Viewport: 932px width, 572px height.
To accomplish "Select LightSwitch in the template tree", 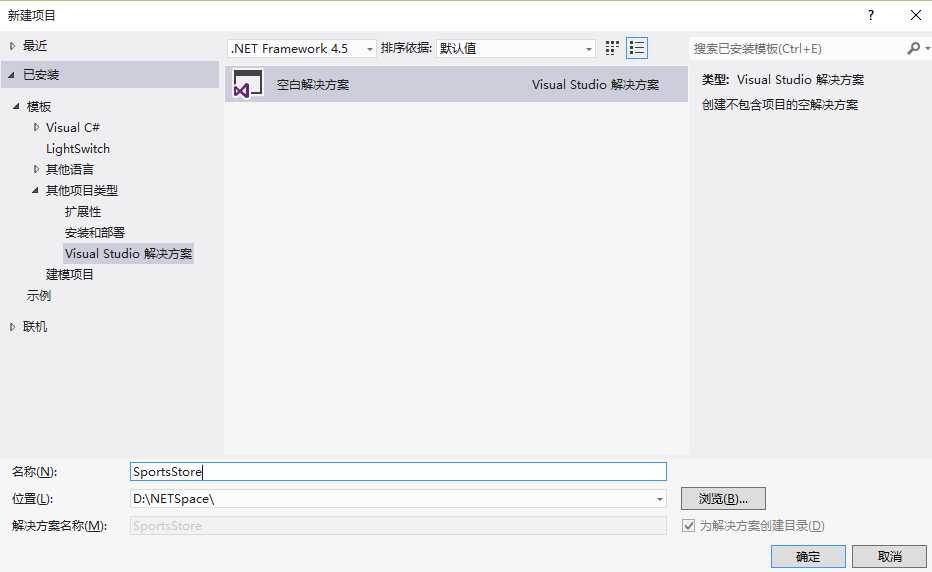I will coord(78,149).
